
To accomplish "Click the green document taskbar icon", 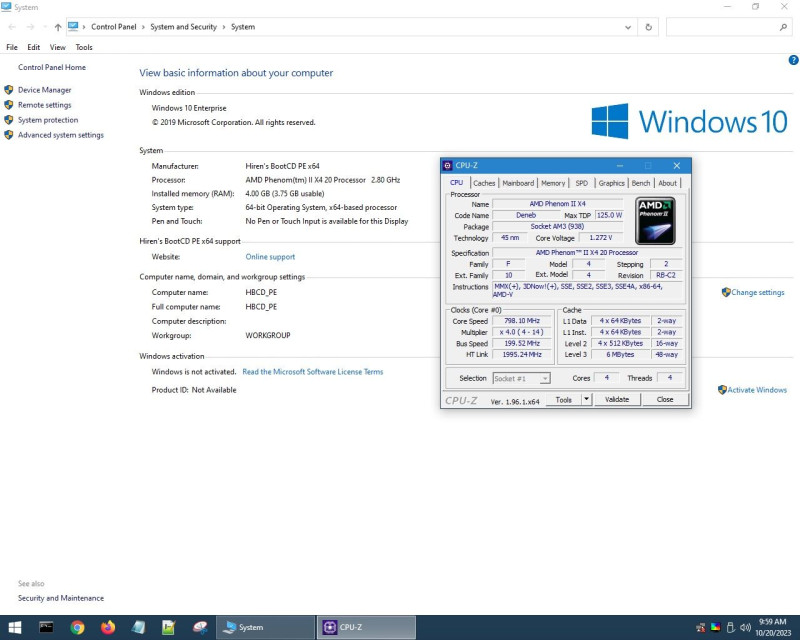I will point(169,627).
